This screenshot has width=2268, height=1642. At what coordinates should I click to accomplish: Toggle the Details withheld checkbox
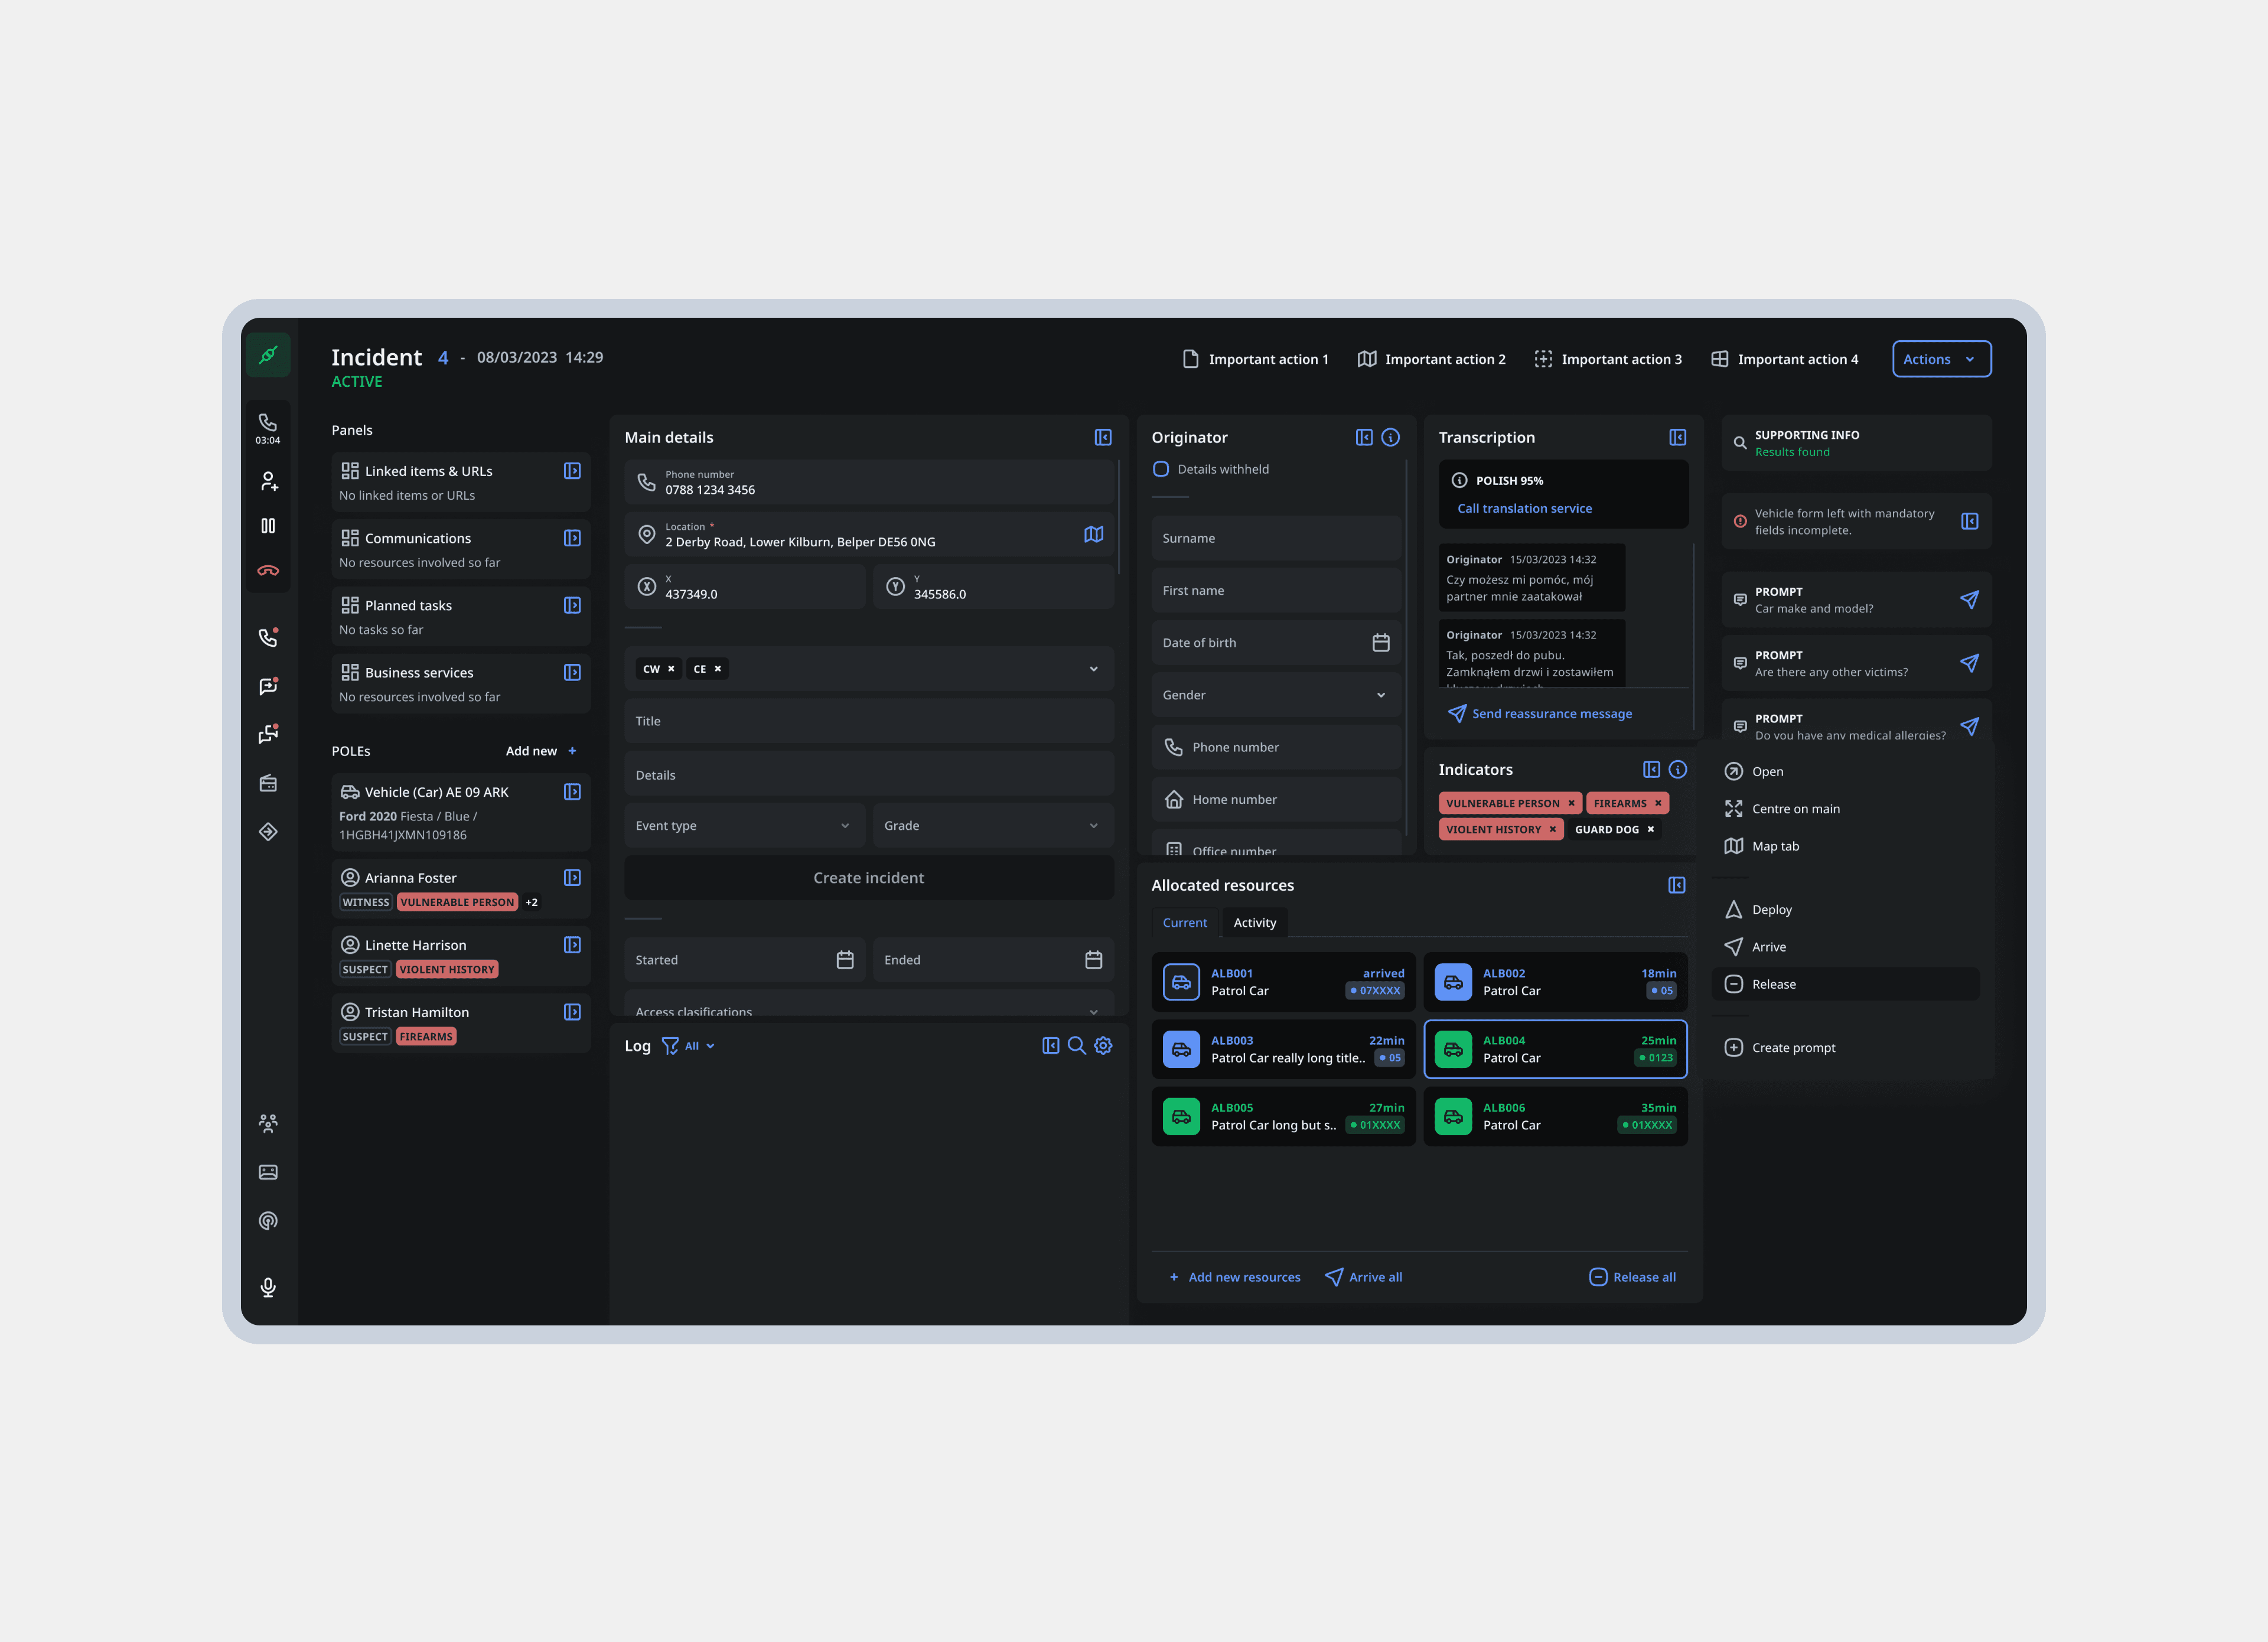point(1161,469)
